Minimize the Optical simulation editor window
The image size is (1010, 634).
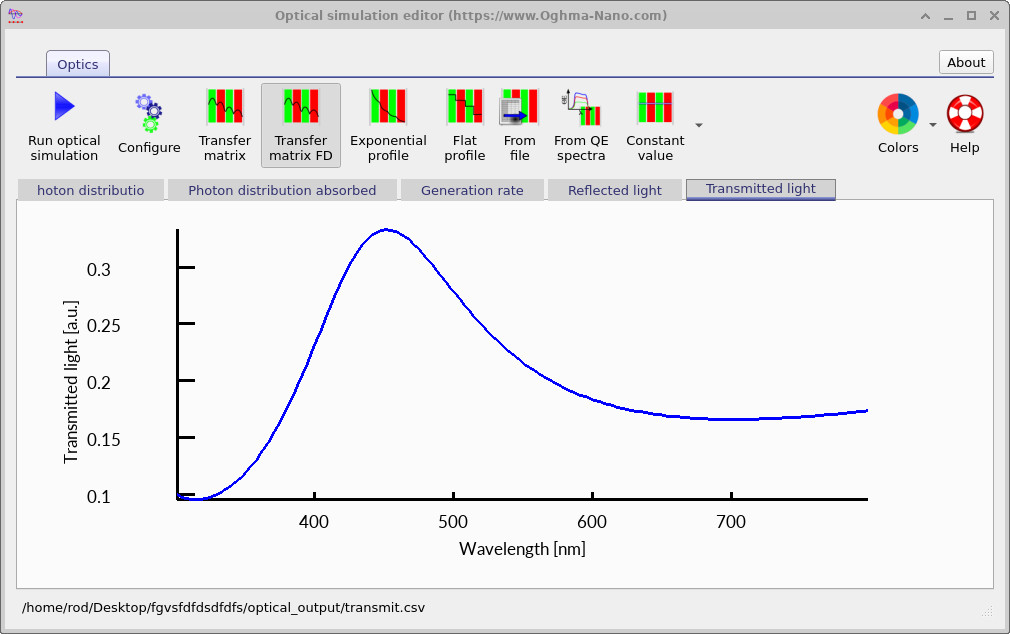click(948, 16)
